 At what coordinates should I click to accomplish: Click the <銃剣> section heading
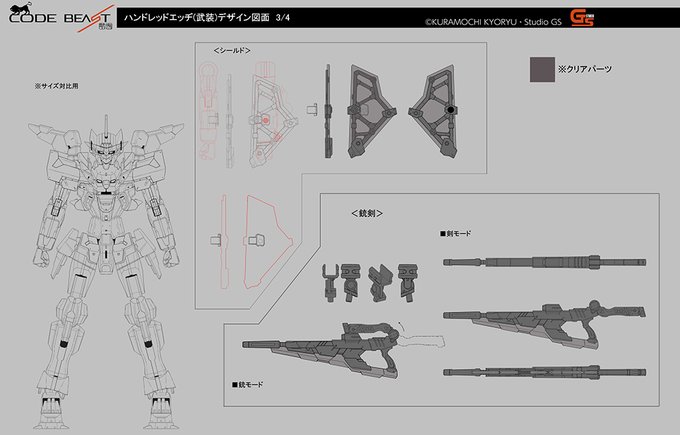coord(367,213)
